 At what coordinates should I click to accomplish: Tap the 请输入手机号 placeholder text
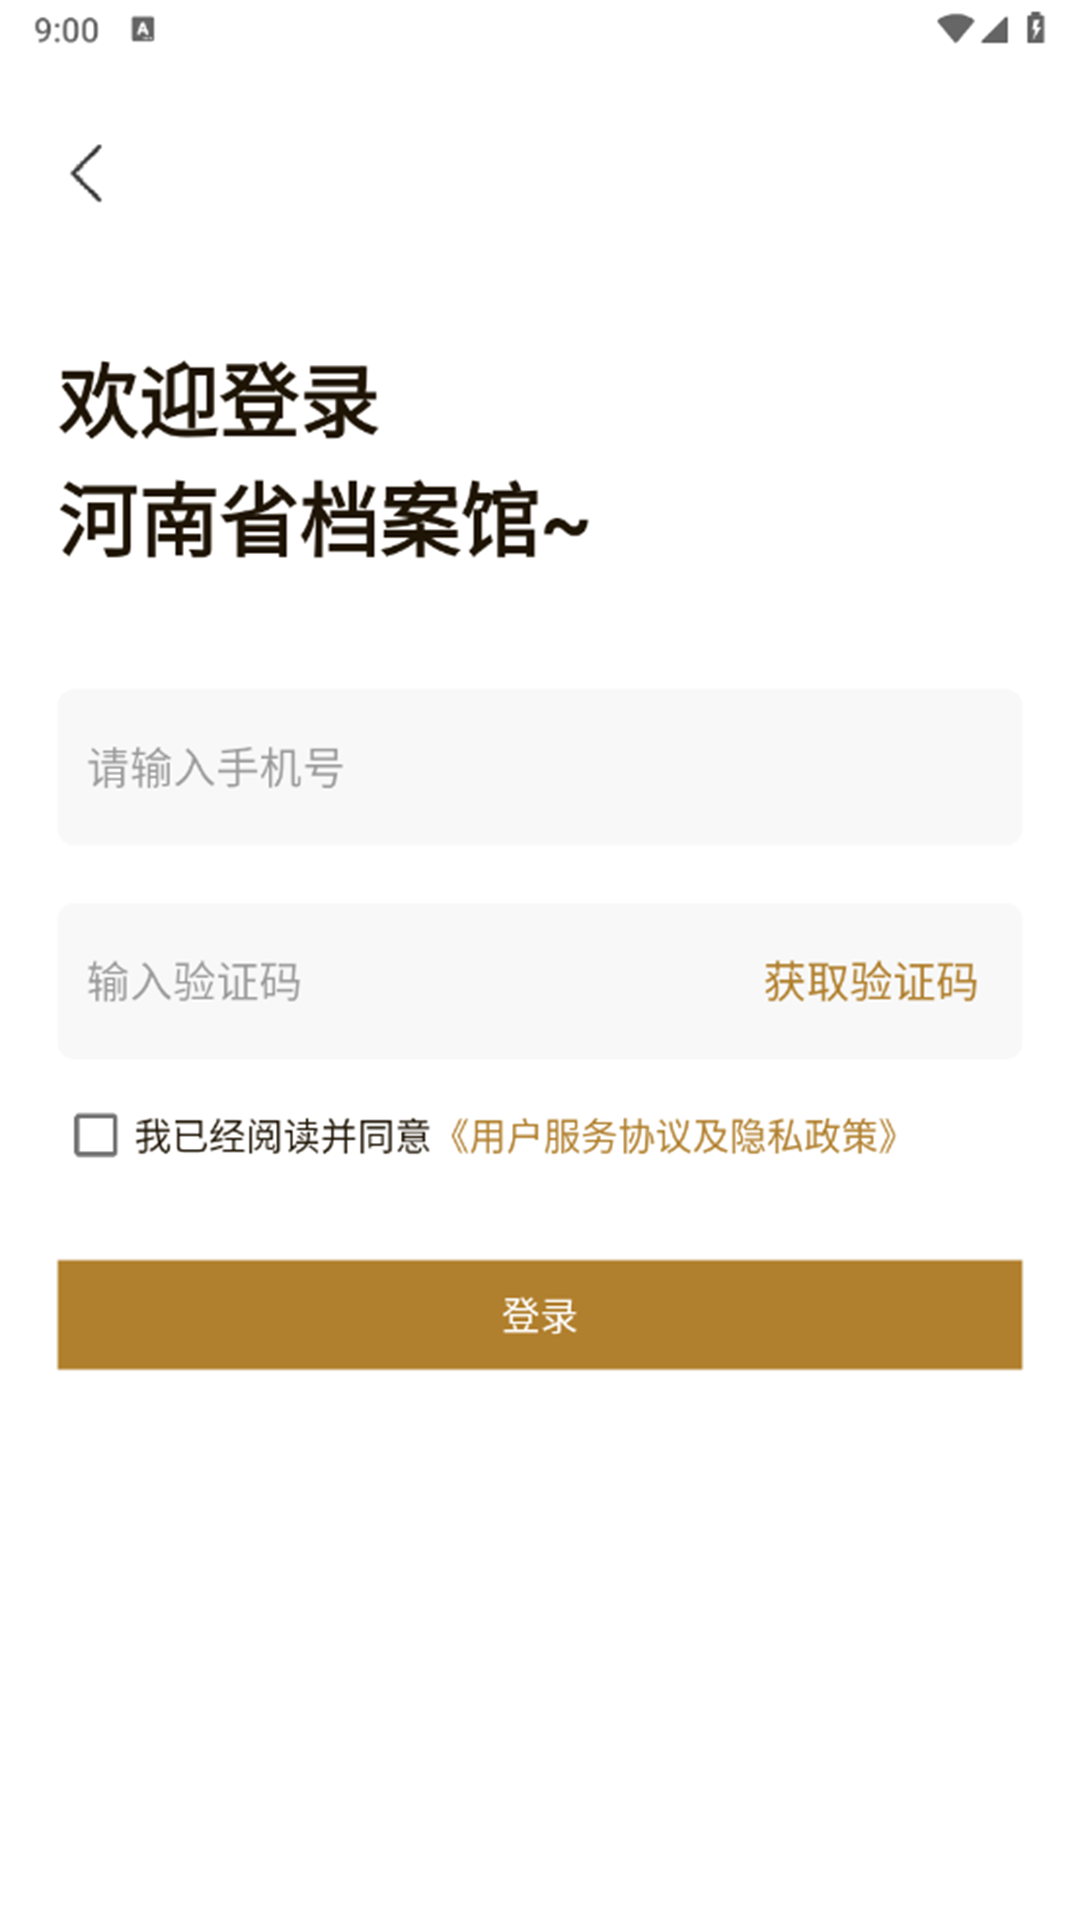pyautogui.click(x=216, y=768)
